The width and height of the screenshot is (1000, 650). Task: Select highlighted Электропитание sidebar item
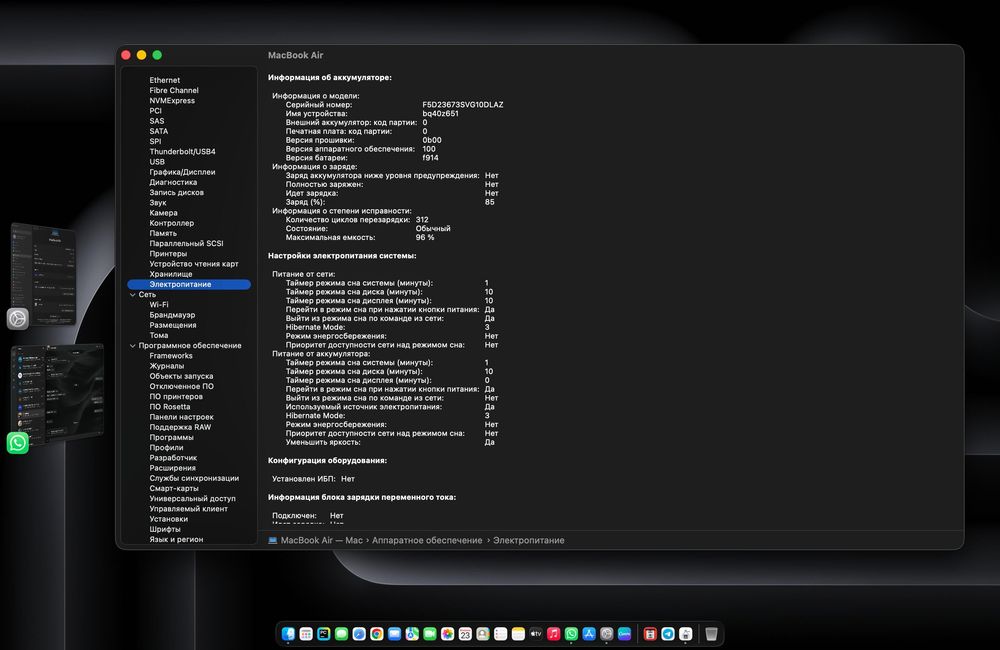tap(189, 284)
